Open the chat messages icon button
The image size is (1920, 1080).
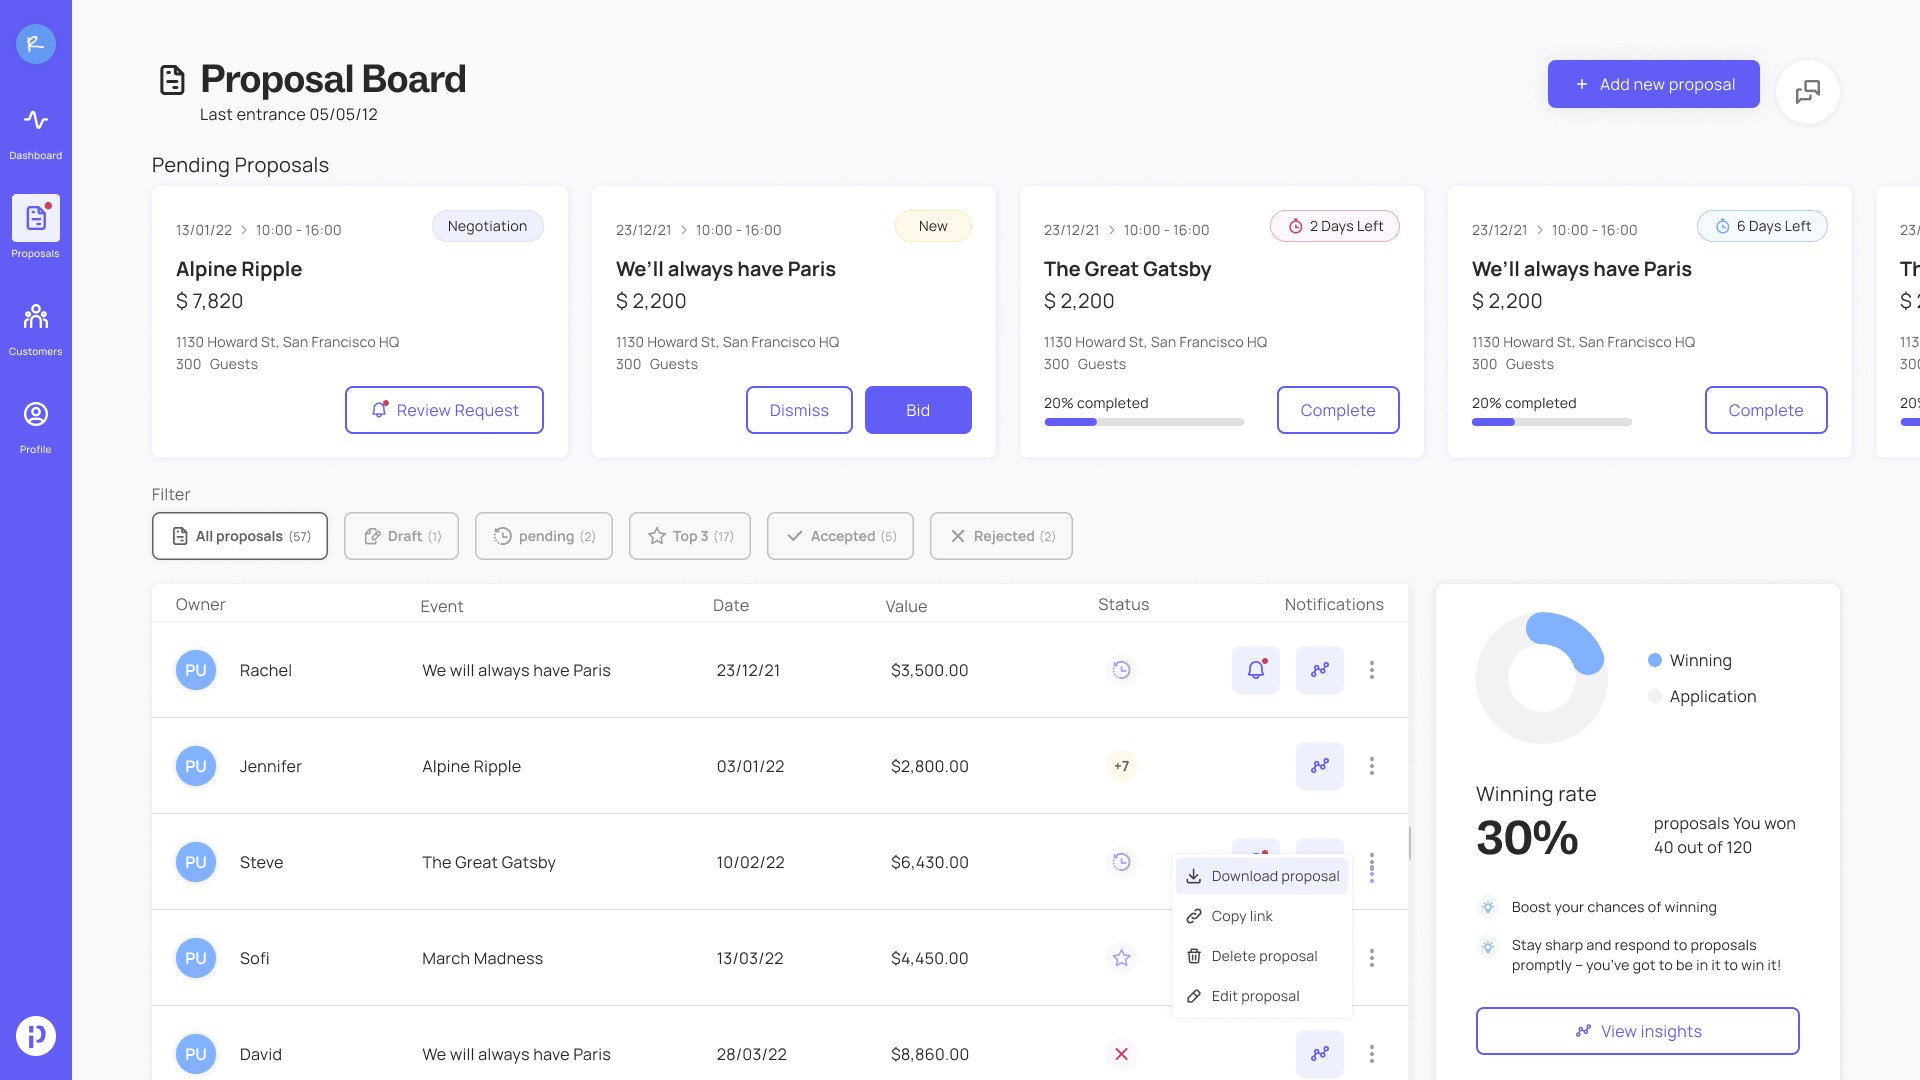tap(1807, 92)
